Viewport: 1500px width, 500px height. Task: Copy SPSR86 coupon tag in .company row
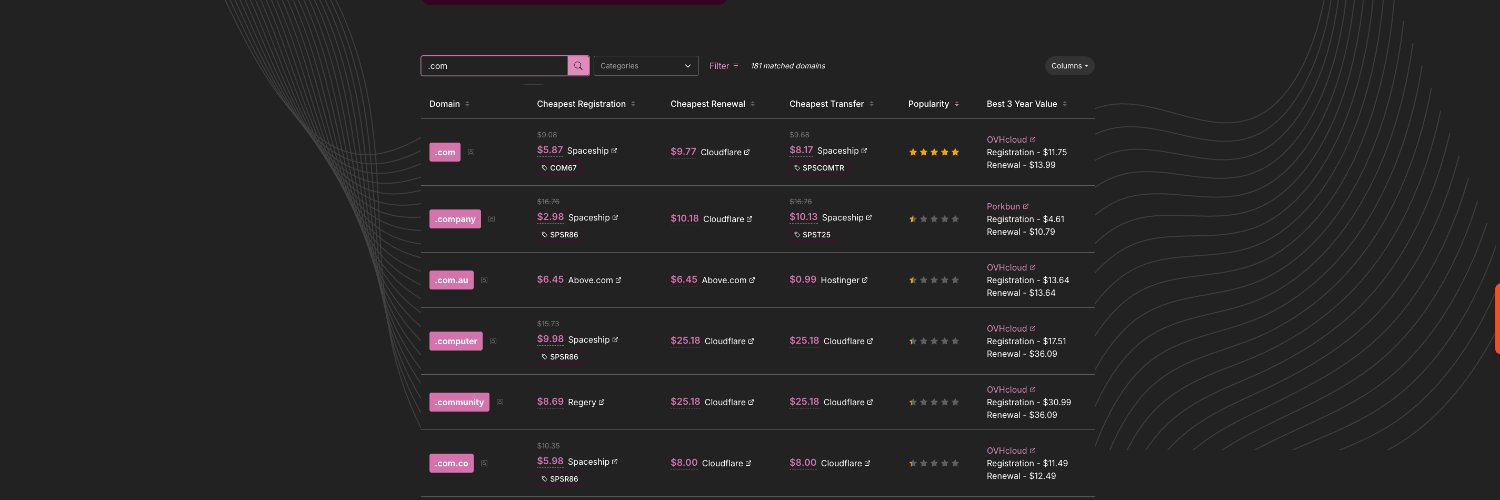[560, 235]
